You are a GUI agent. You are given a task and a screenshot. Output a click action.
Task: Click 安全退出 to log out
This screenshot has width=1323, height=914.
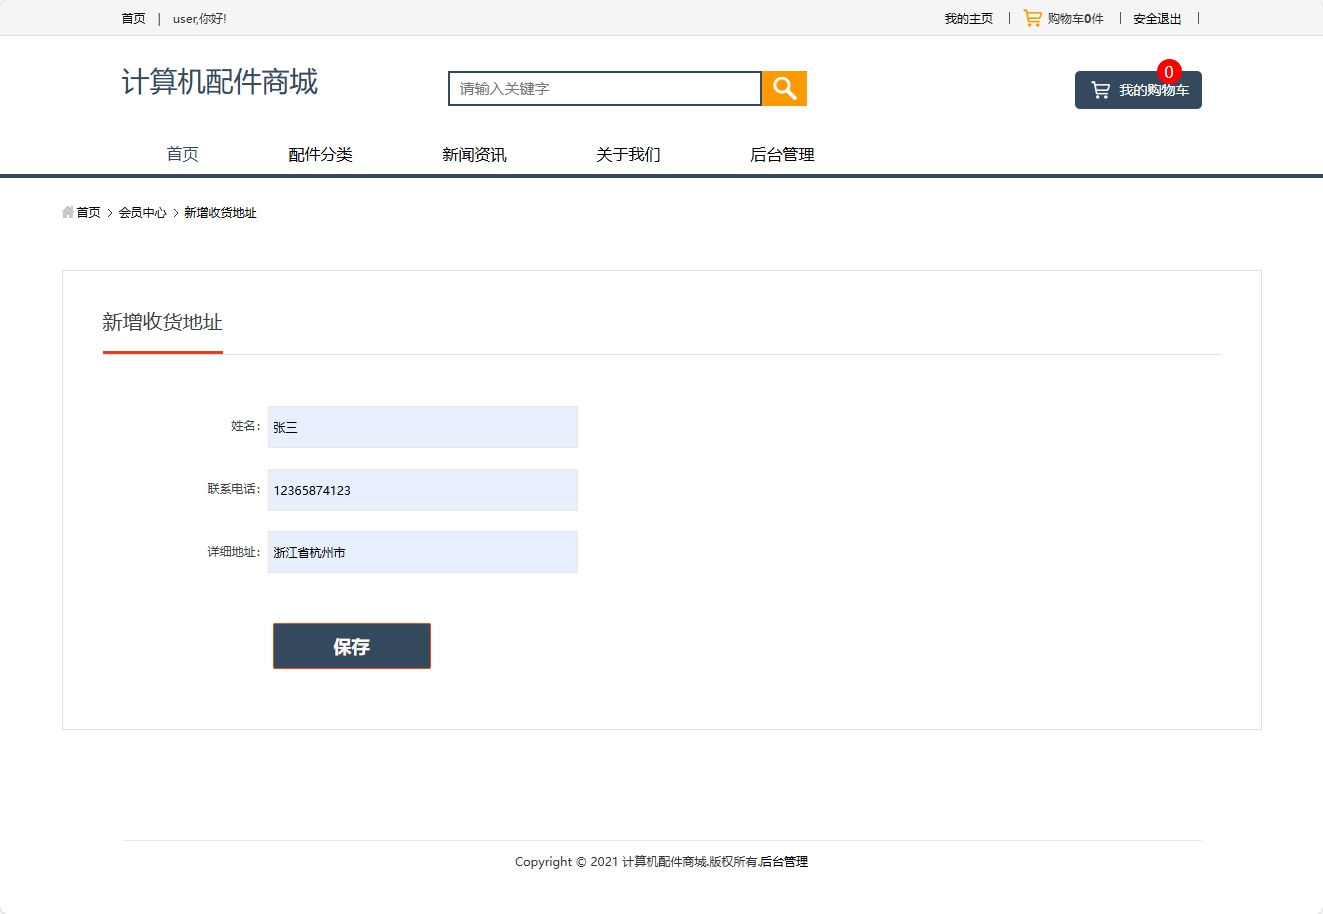coord(1156,17)
